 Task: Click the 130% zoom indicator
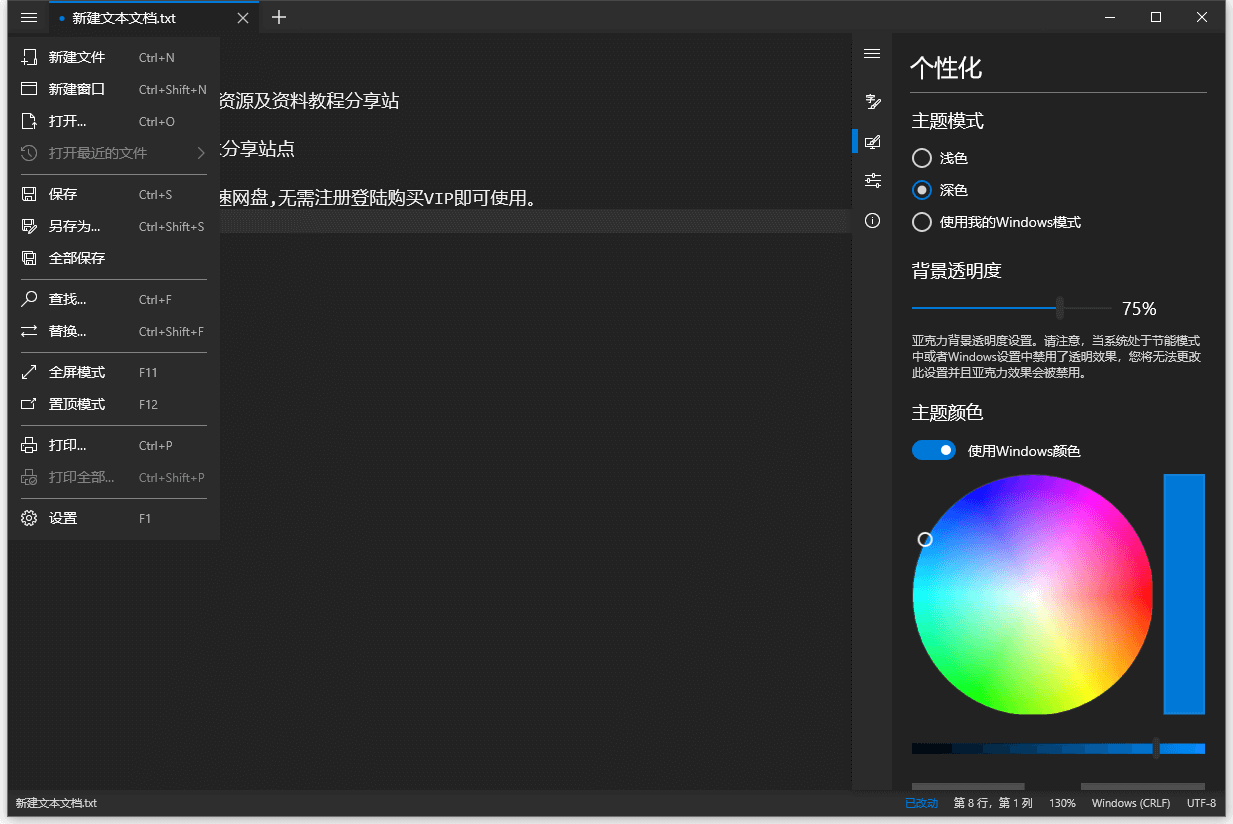(1063, 803)
